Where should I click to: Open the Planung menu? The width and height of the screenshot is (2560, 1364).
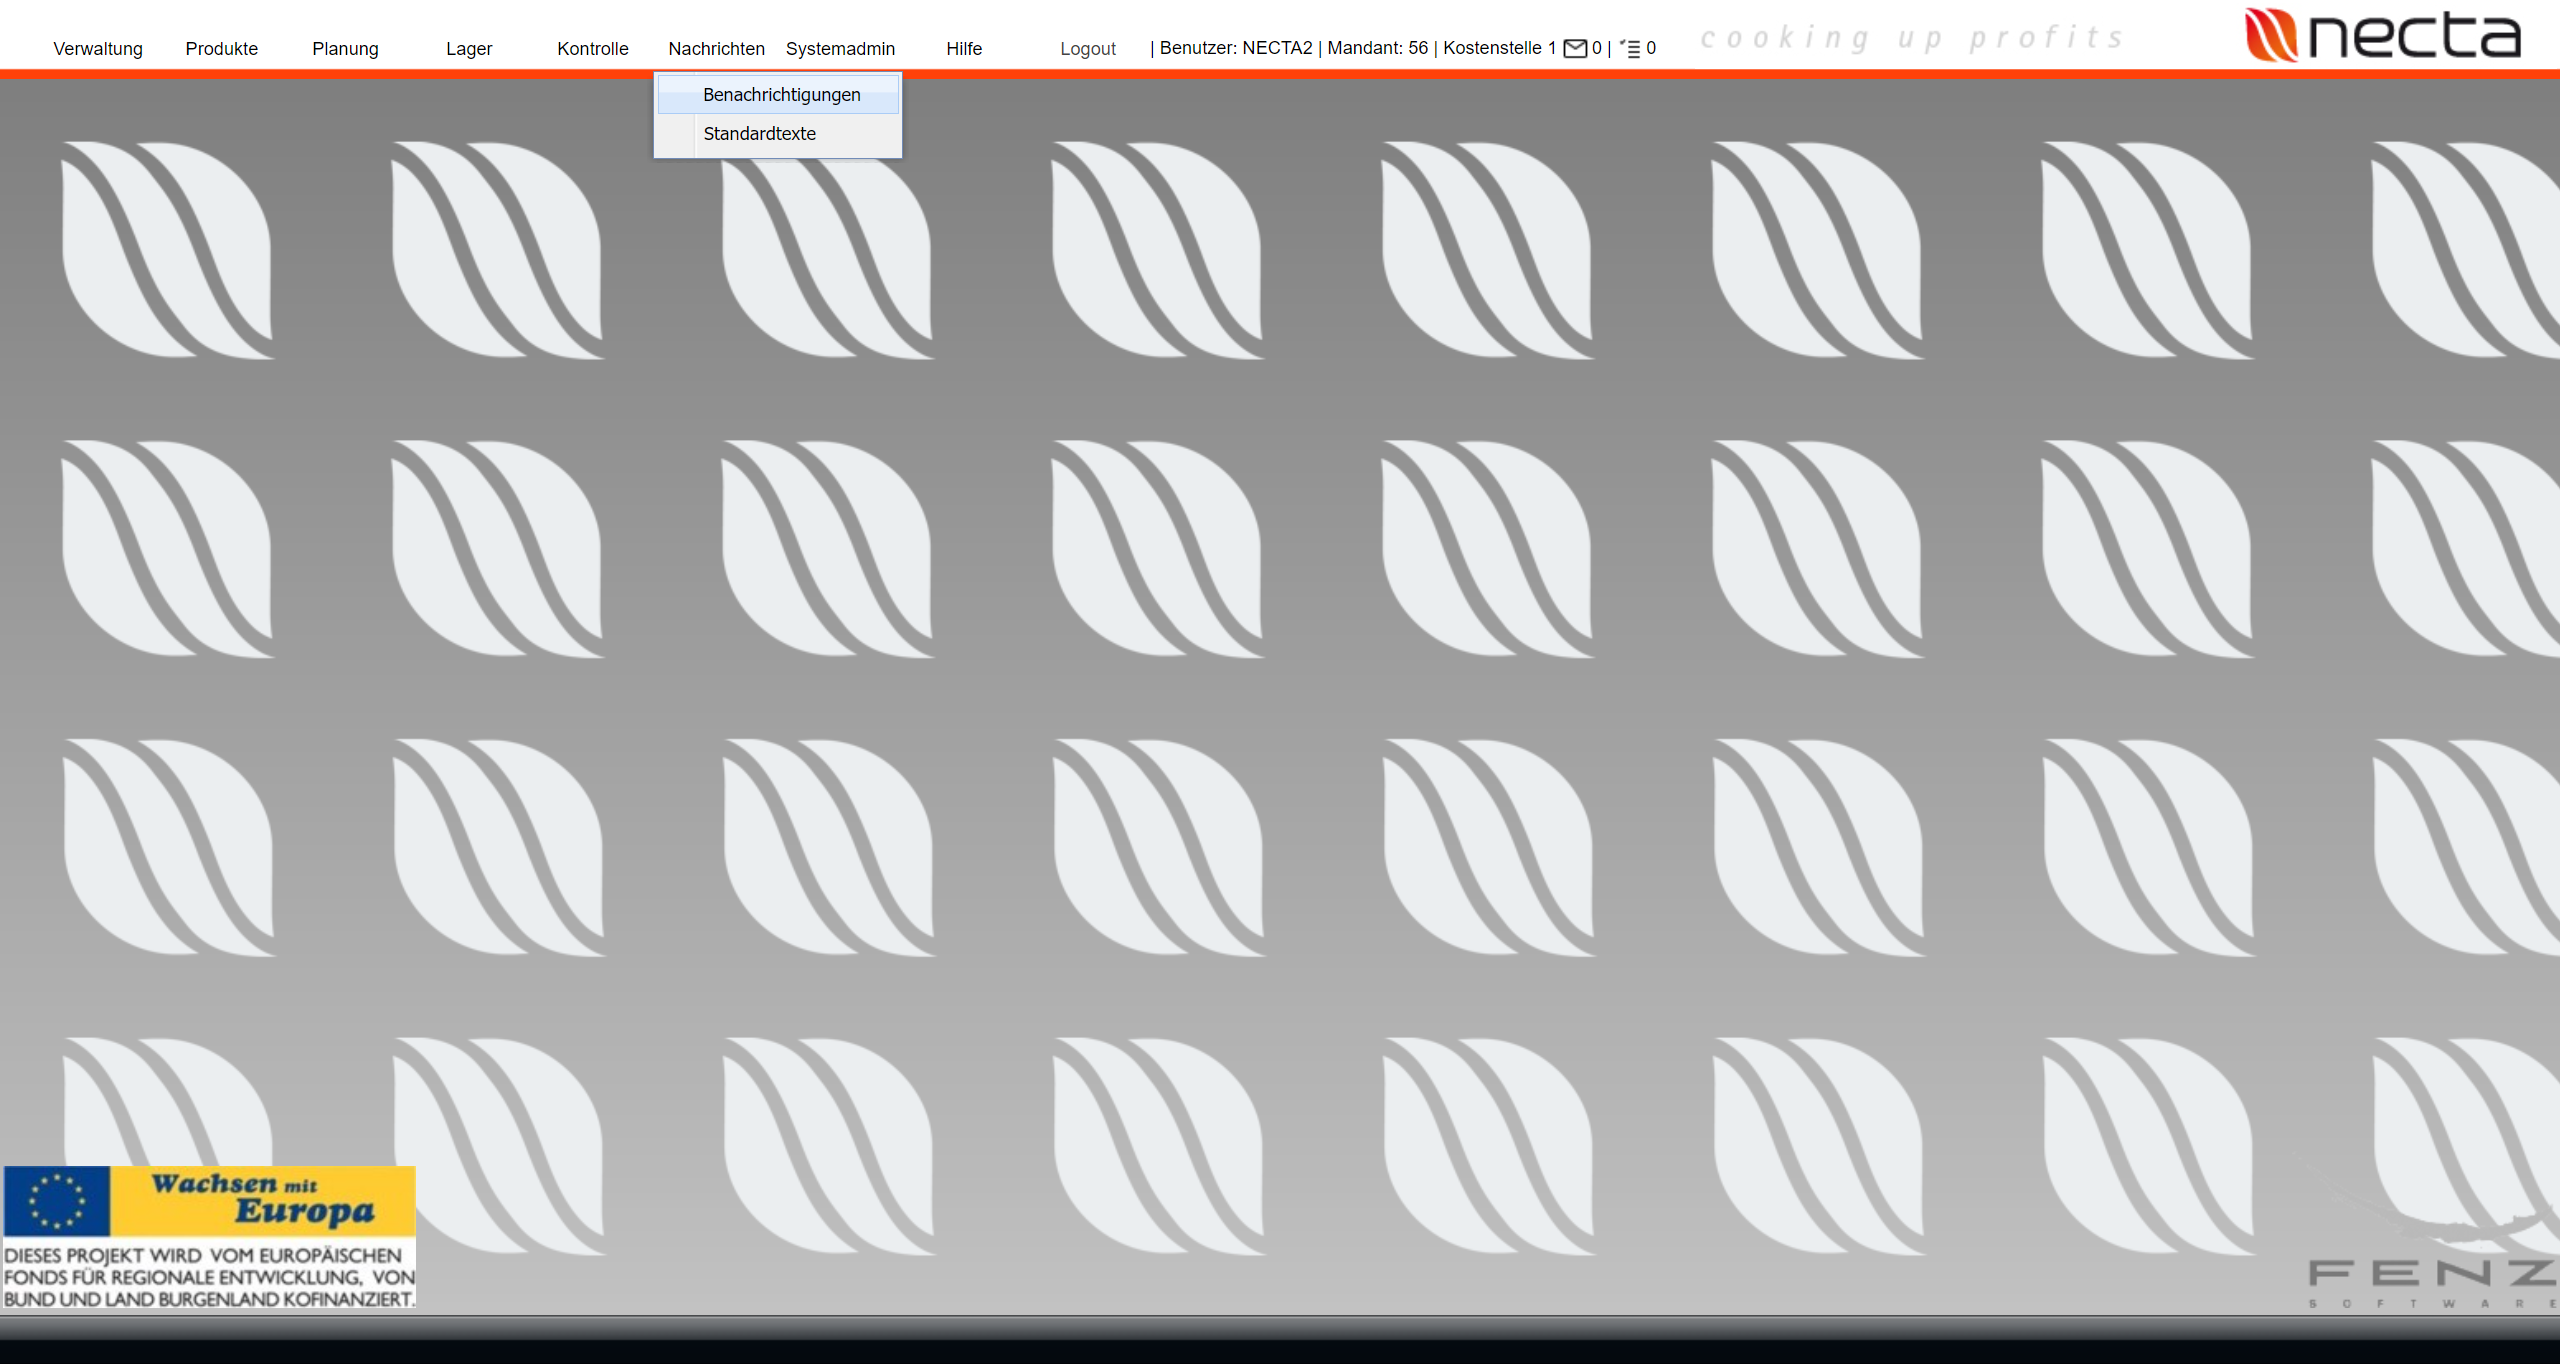pyautogui.click(x=345, y=49)
